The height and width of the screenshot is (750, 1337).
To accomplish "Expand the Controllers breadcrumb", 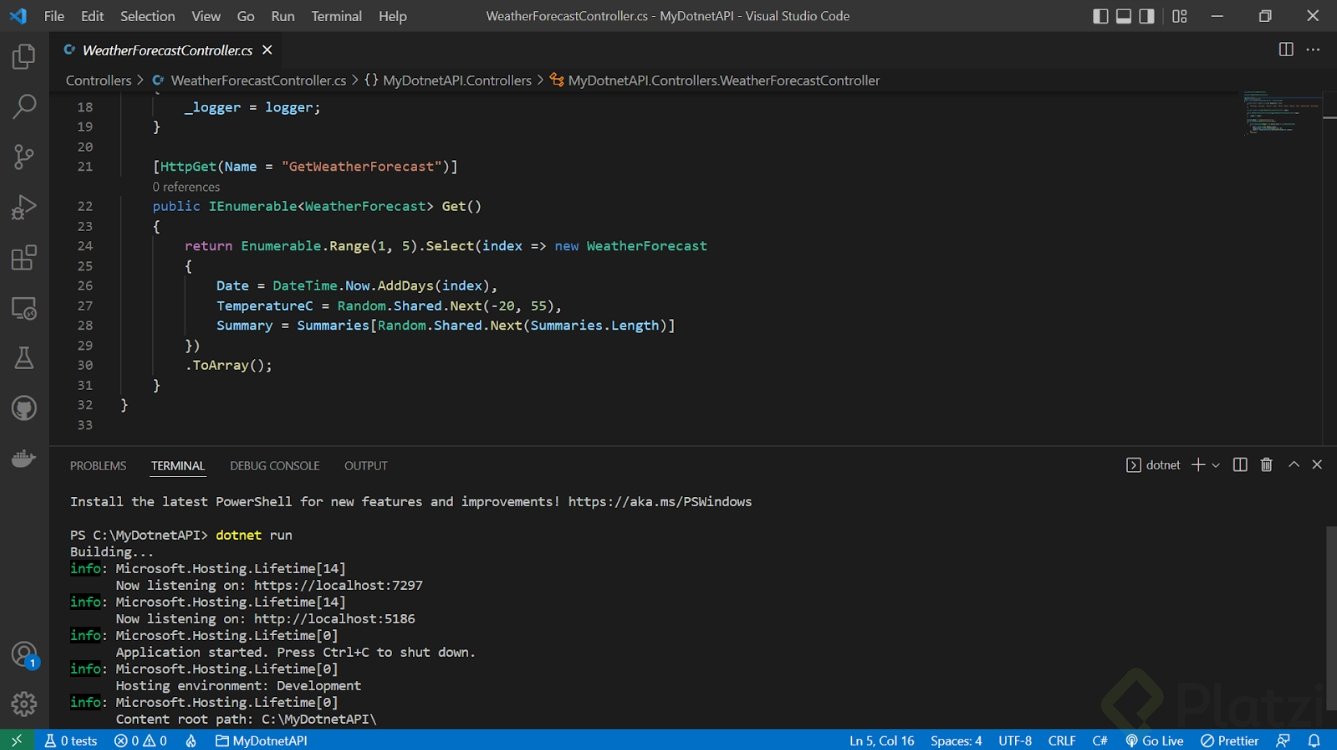I will point(98,80).
